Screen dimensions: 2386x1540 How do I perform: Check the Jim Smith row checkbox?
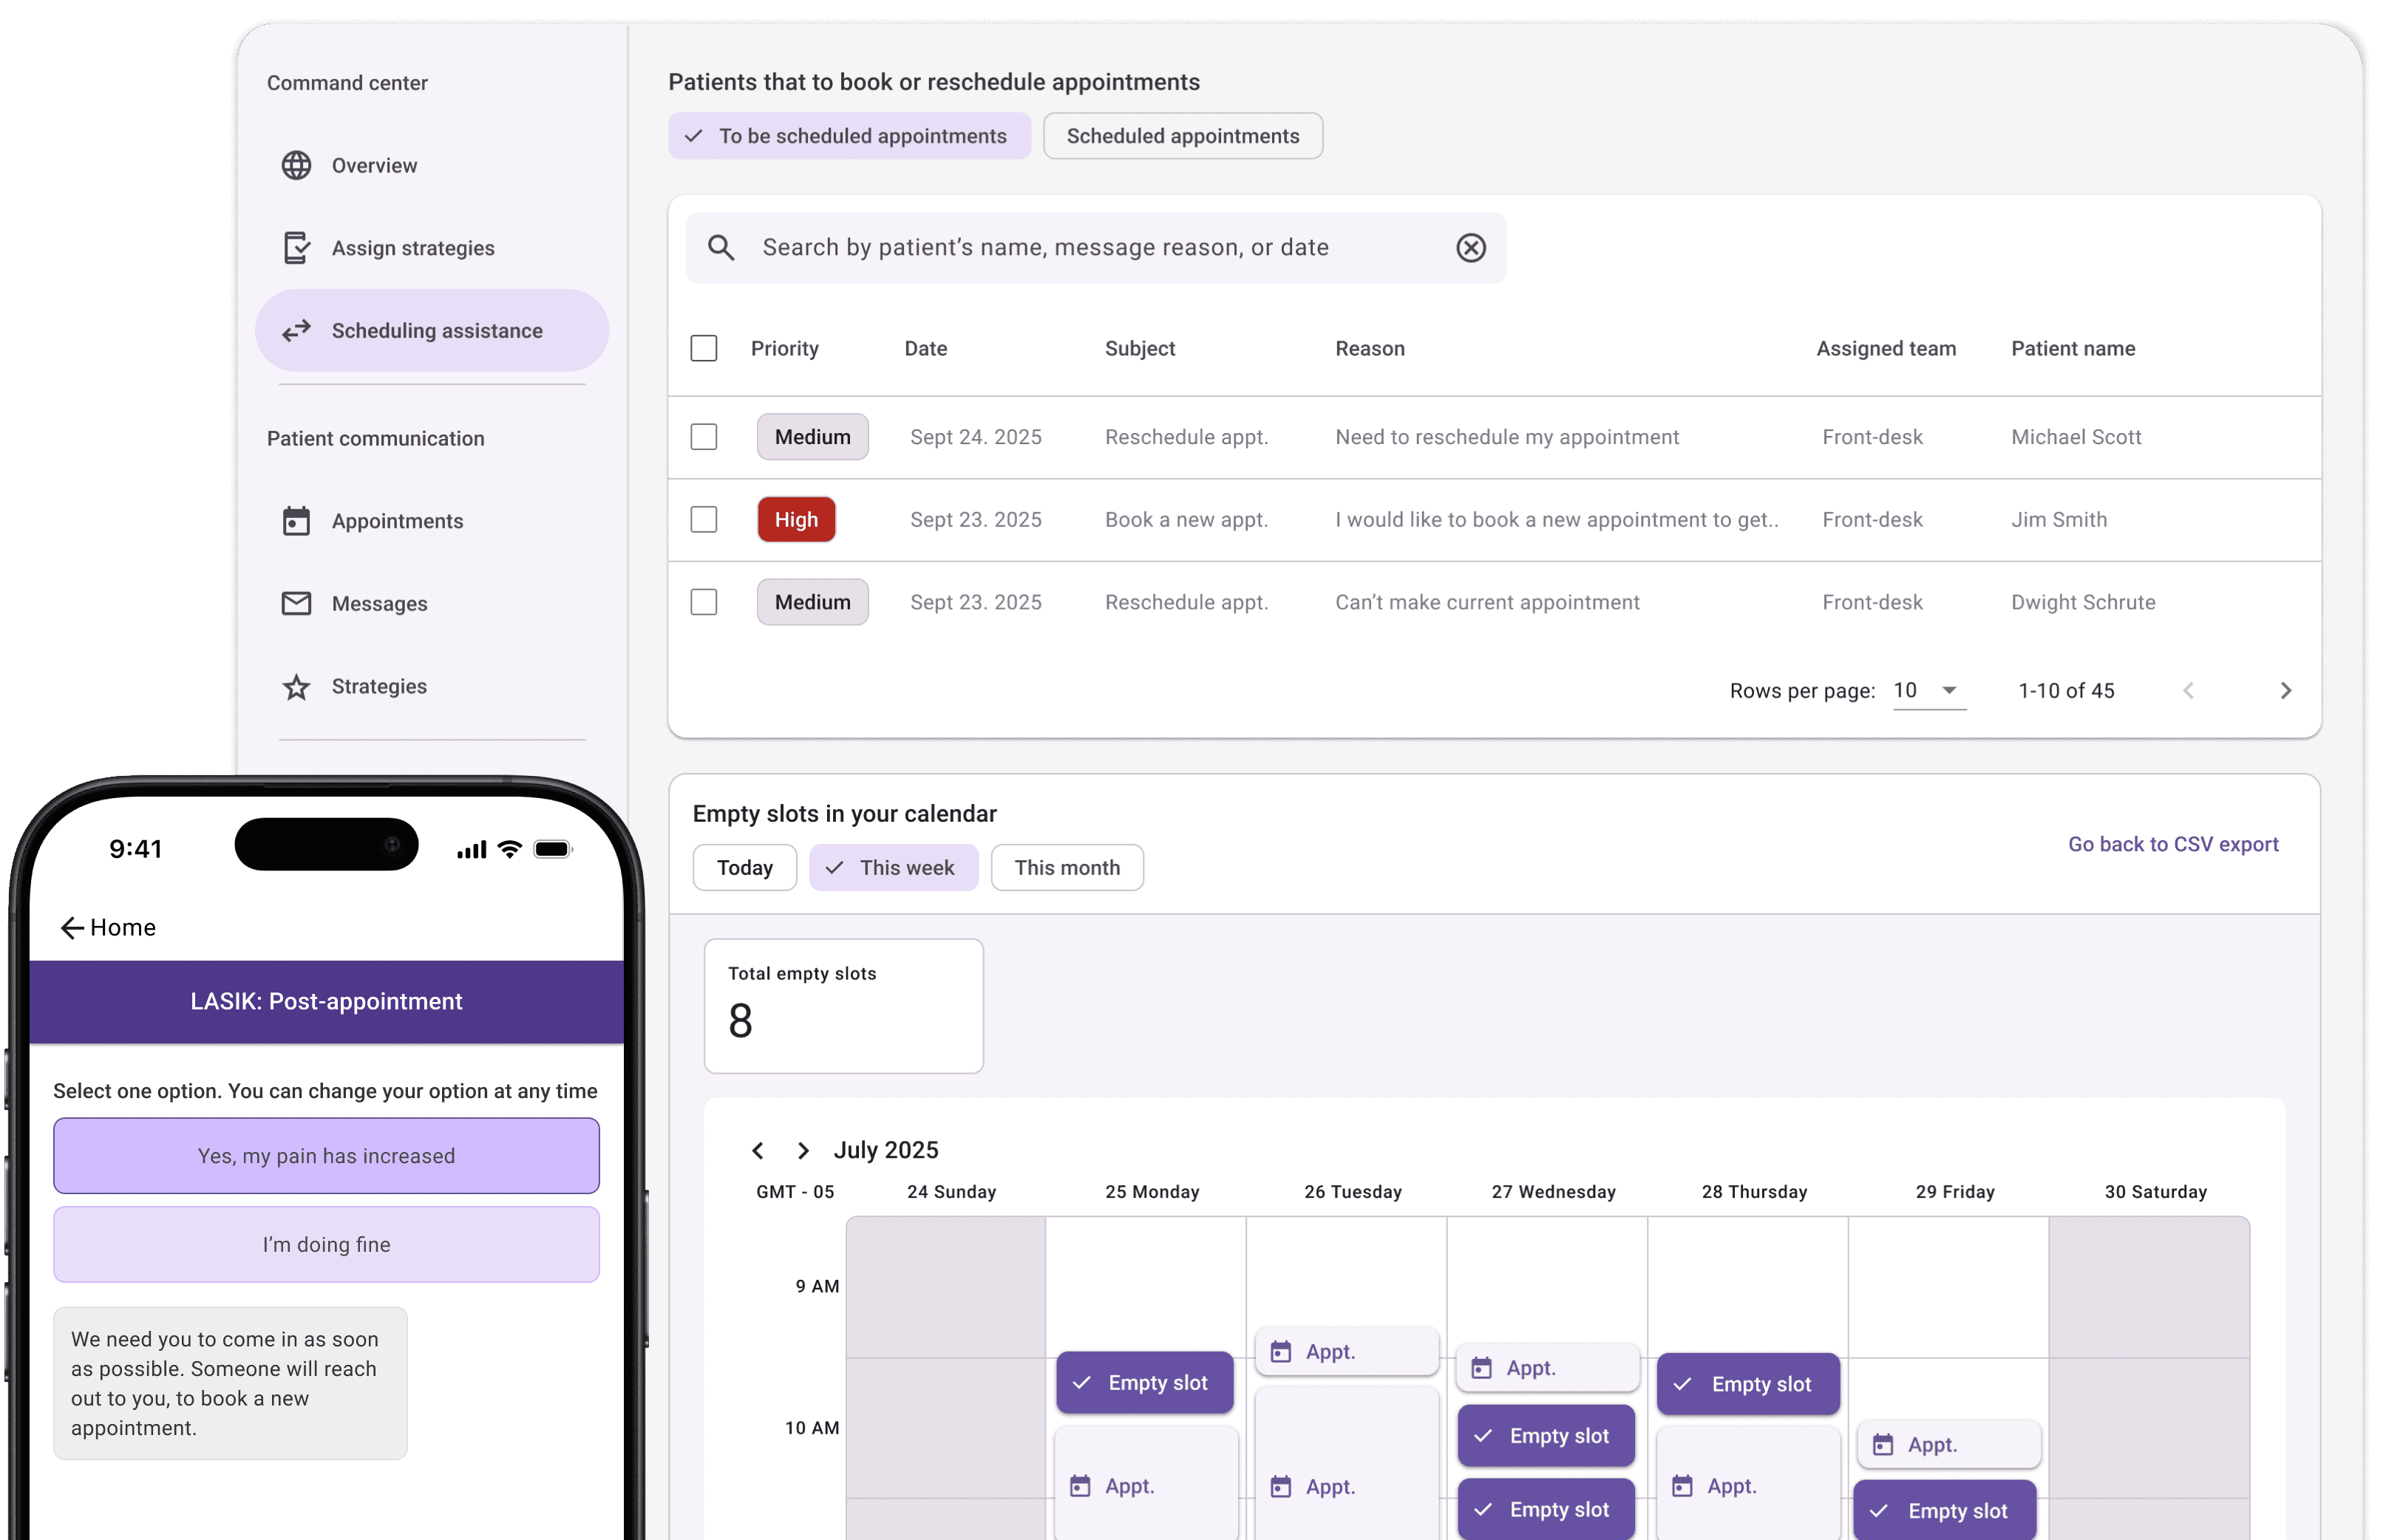point(704,519)
